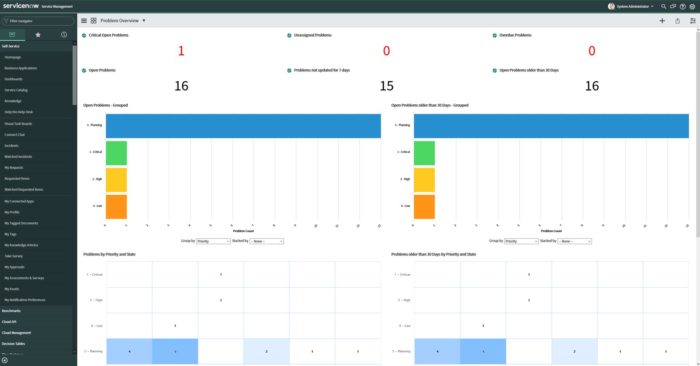Click the Problems not updated status icon
Viewport: 700px width, 366px height.
[289, 71]
